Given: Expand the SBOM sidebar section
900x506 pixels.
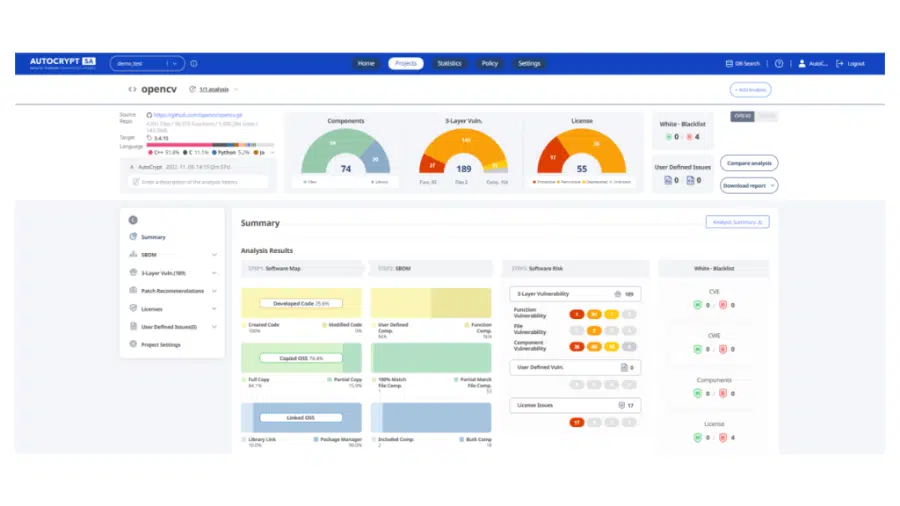Looking at the screenshot, I should [x=214, y=255].
